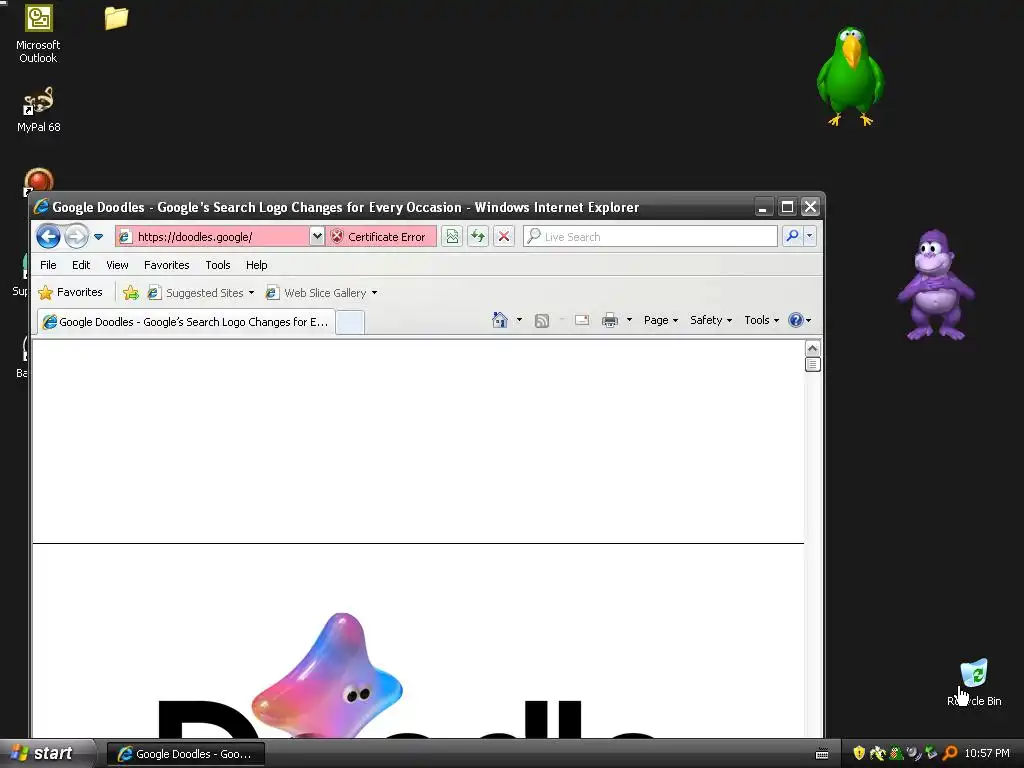Click the blue Help question icon
The width and height of the screenshot is (1024, 768).
coord(795,320)
